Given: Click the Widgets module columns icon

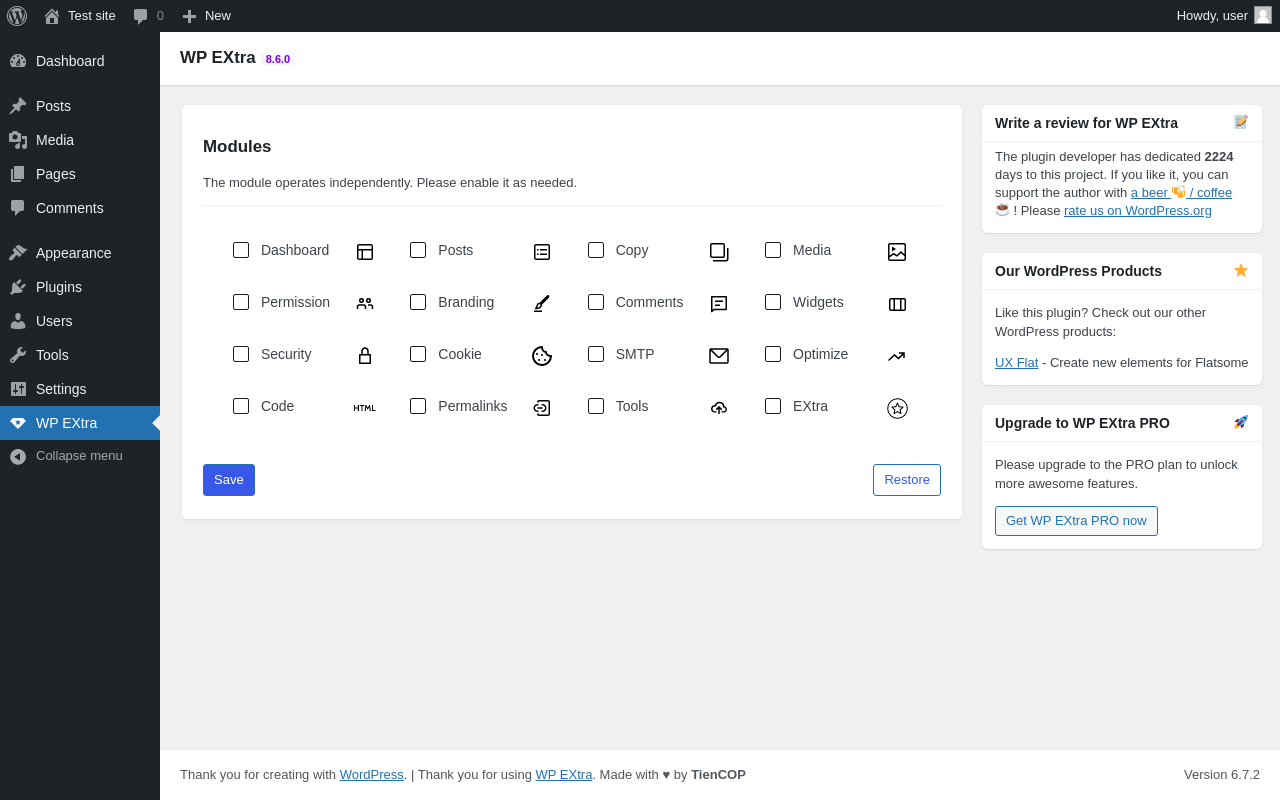Looking at the screenshot, I should coord(897,304).
